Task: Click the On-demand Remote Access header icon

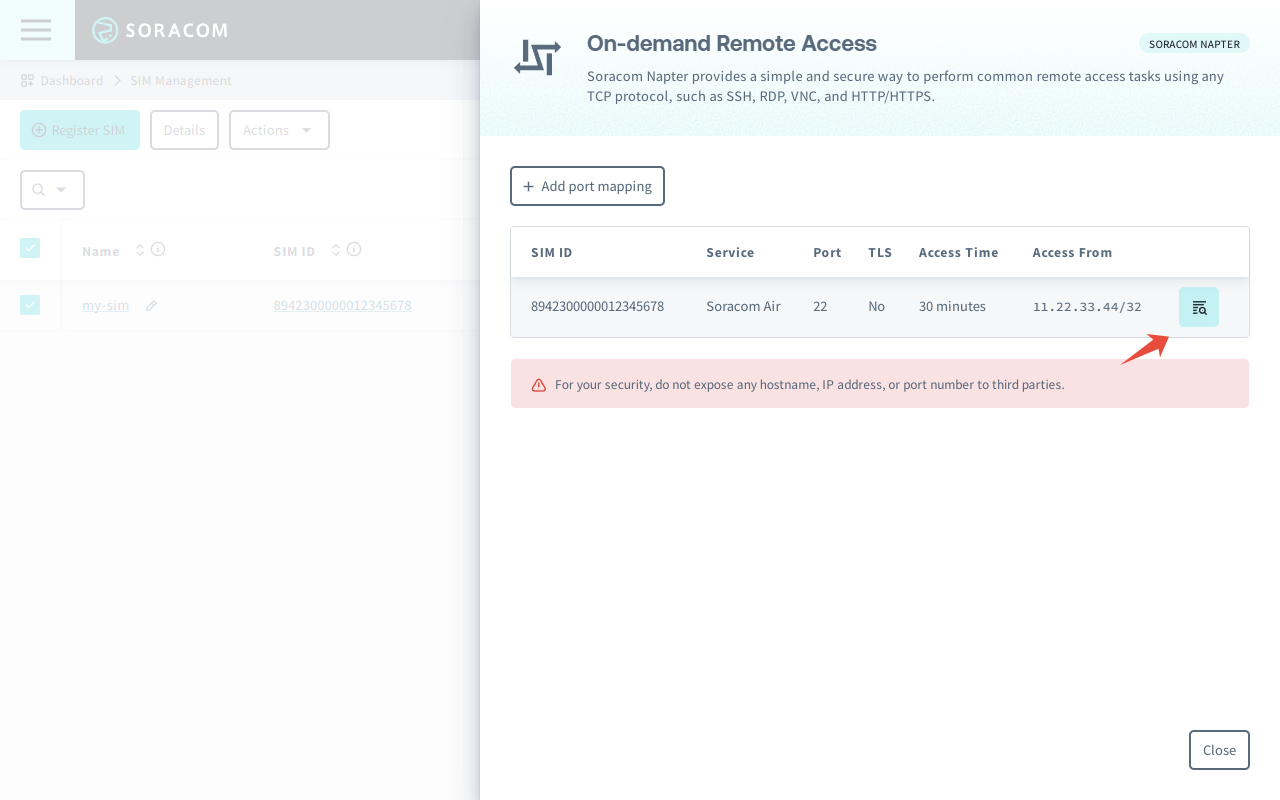Action: pyautogui.click(x=537, y=58)
